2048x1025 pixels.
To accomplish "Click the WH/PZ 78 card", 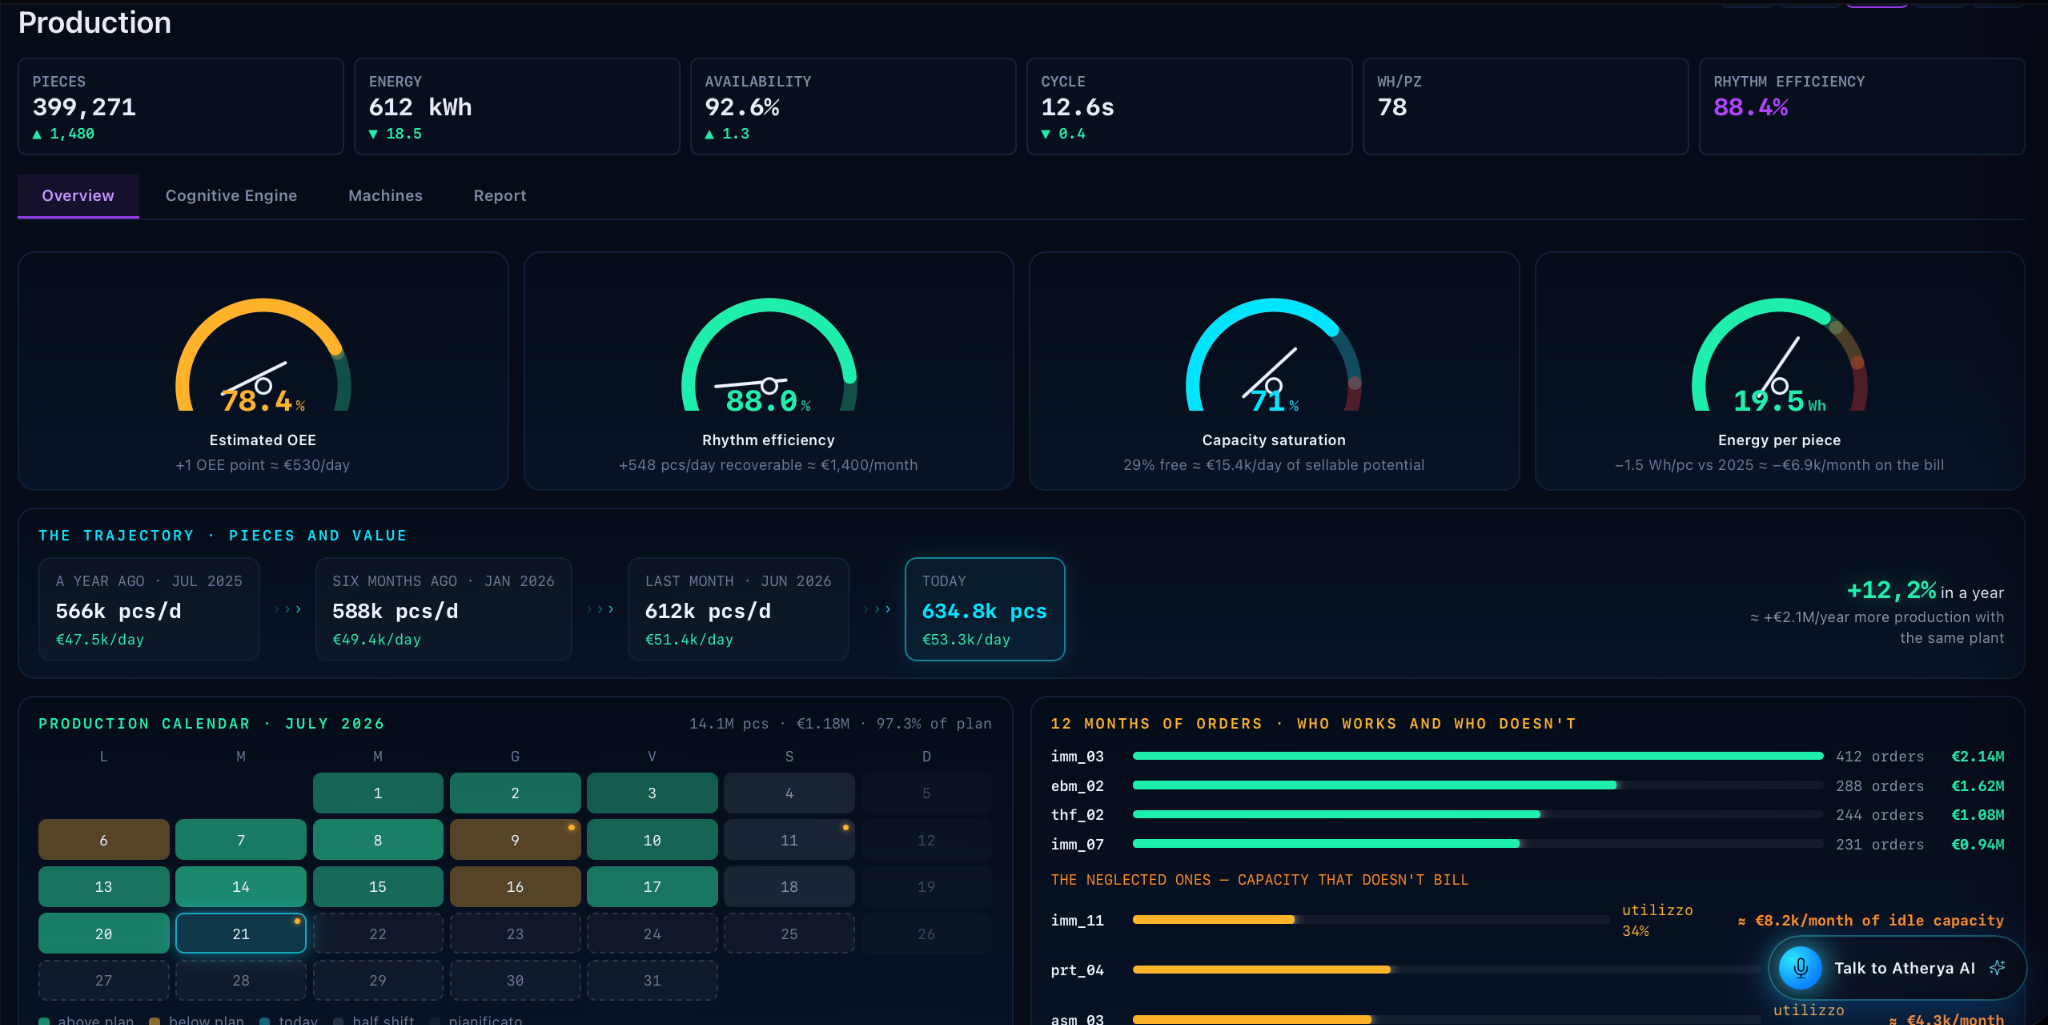I will tap(1526, 106).
